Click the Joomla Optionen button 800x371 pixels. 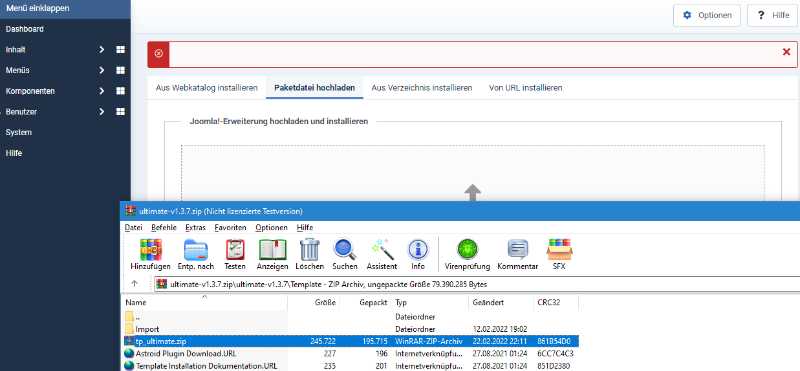(x=707, y=15)
